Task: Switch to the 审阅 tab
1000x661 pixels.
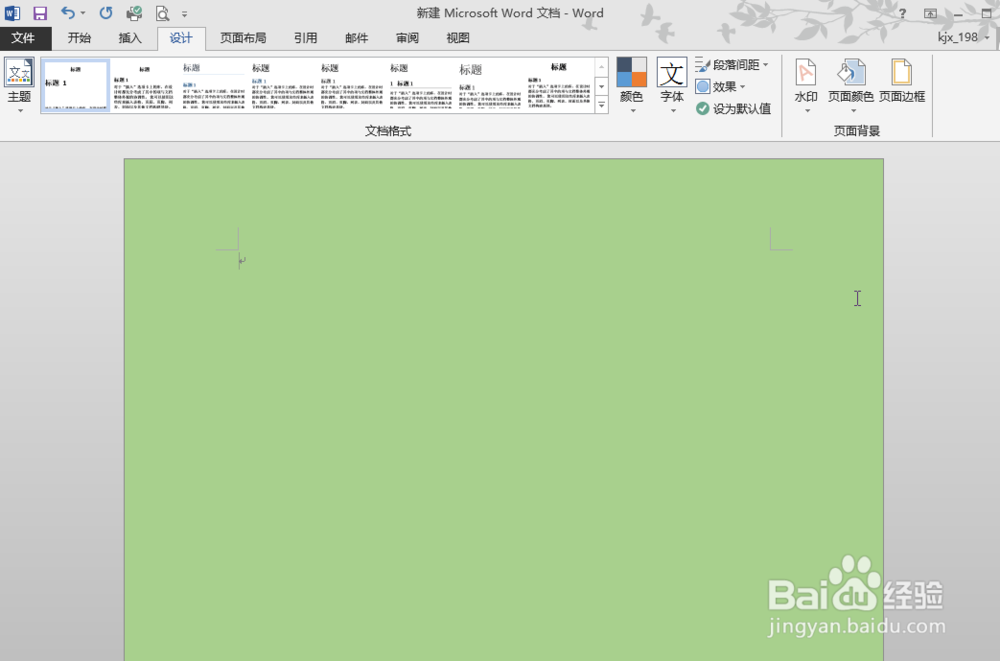Action: click(x=407, y=38)
